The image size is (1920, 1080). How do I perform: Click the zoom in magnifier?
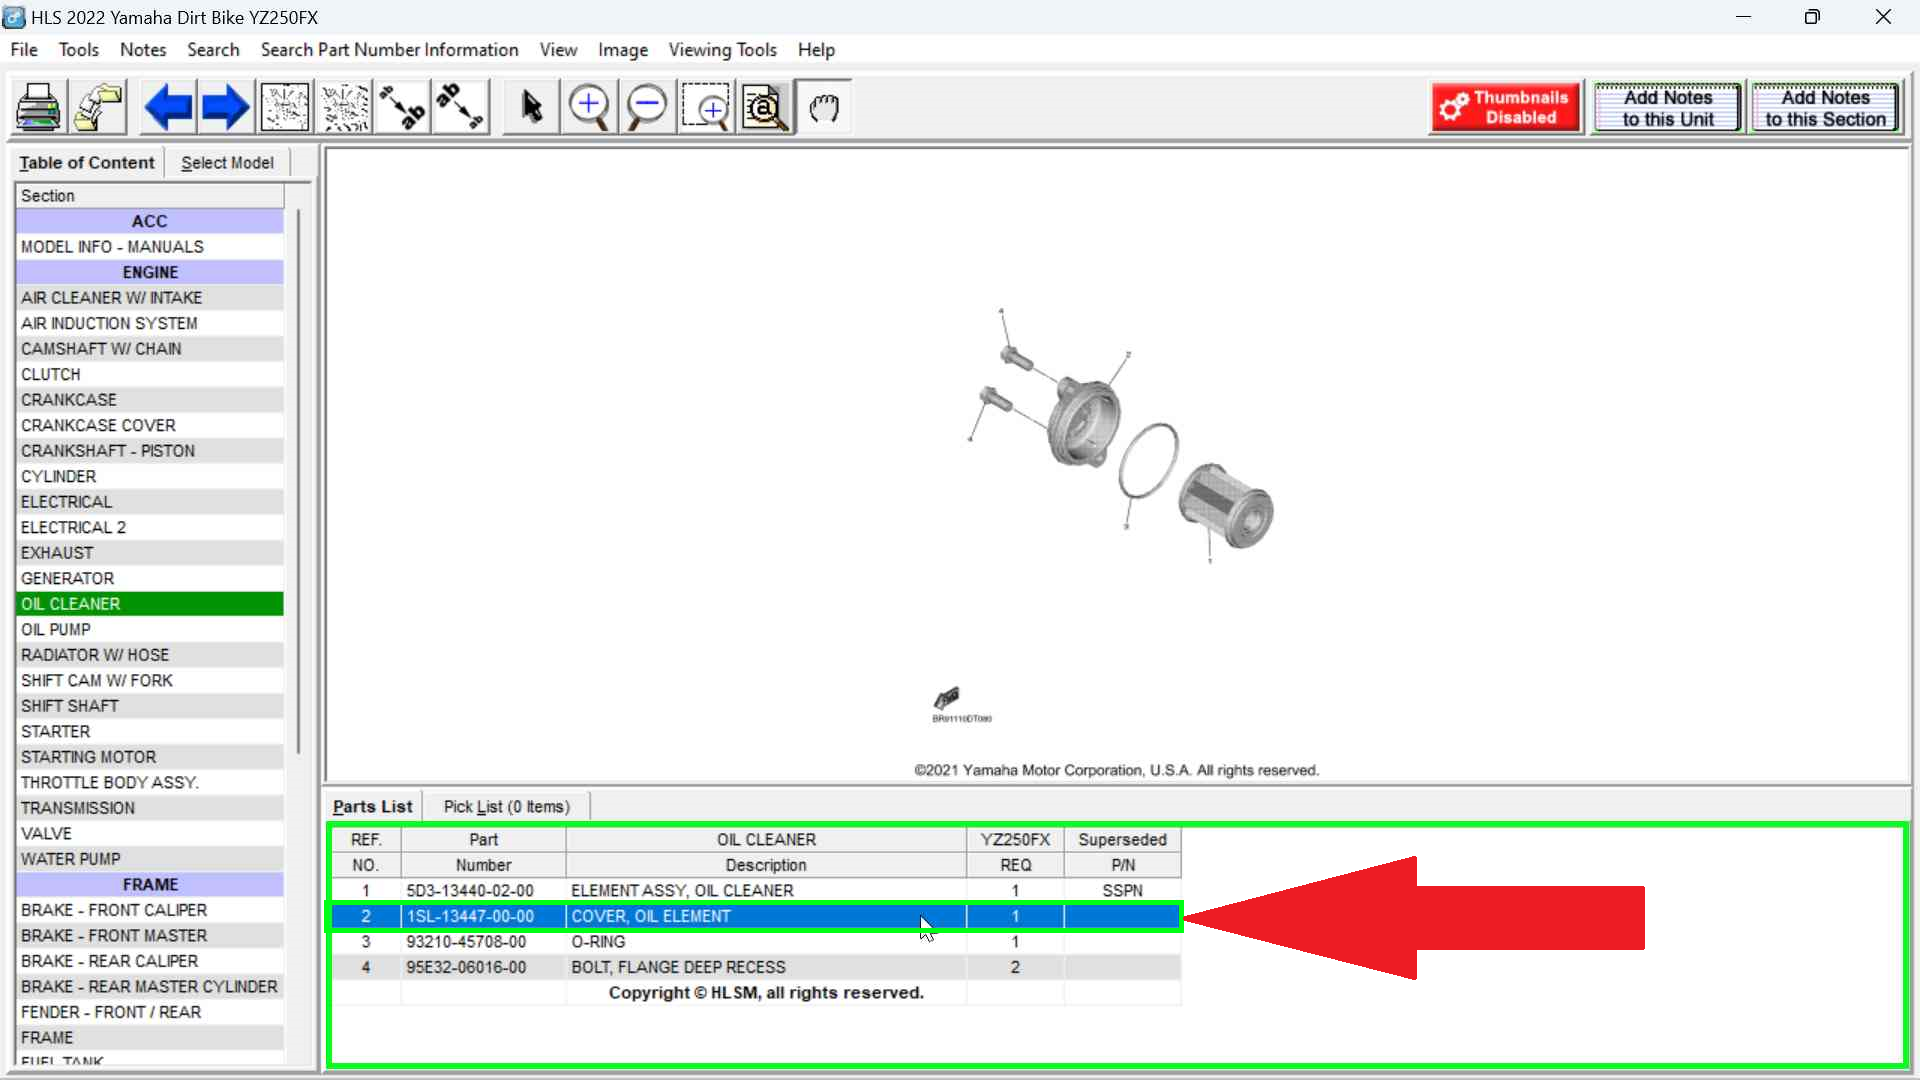click(589, 107)
